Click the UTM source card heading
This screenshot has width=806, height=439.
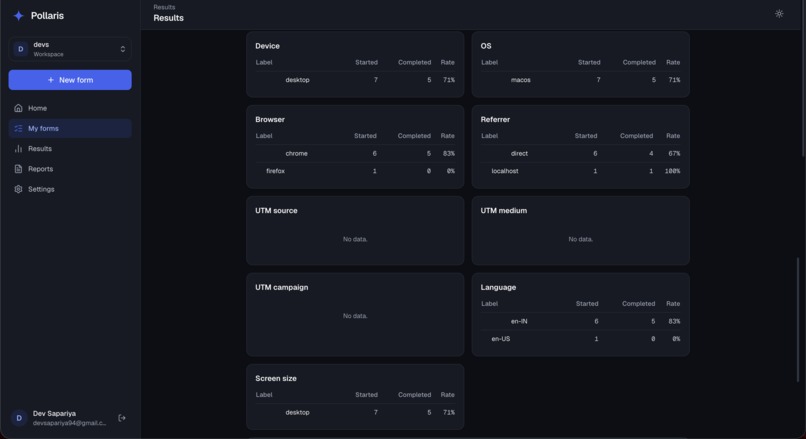(276, 210)
